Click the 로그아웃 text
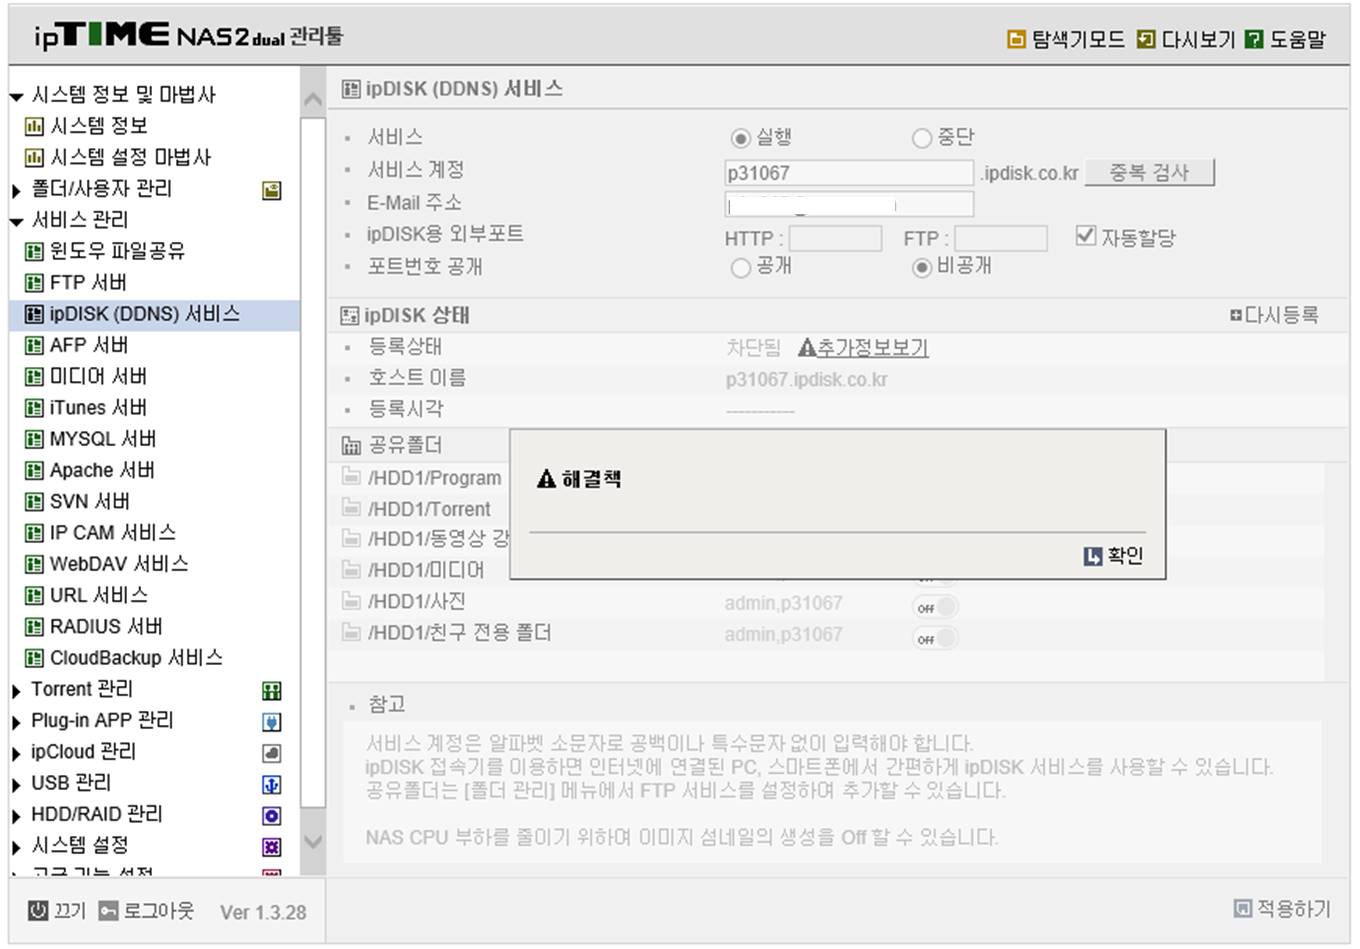This screenshot has width=1360, height=949. coord(158,910)
